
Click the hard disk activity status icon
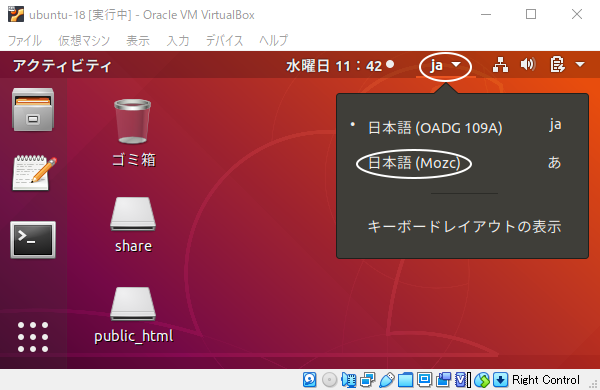coord(310,380)
